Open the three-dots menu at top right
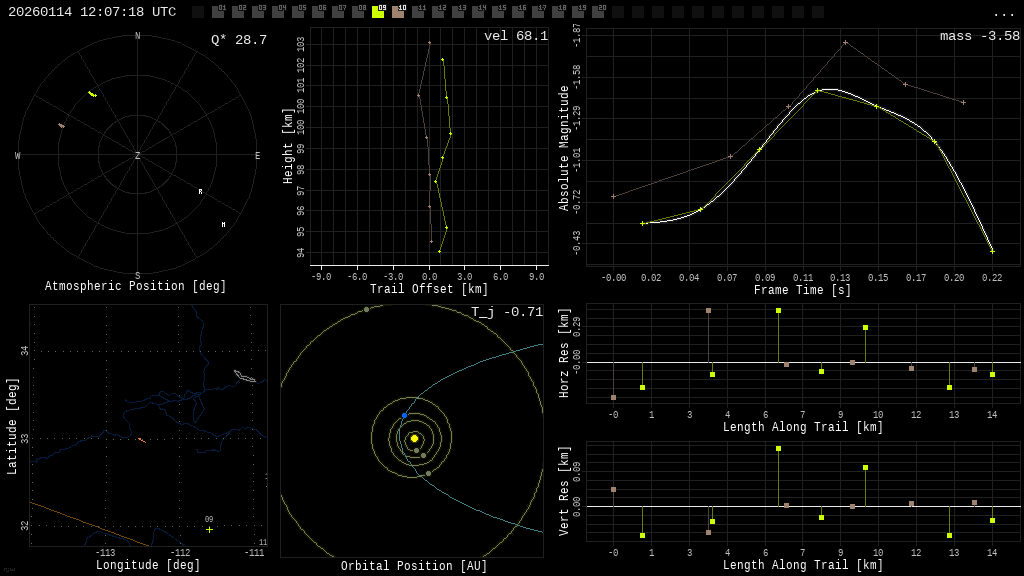 coord(1003,14)
